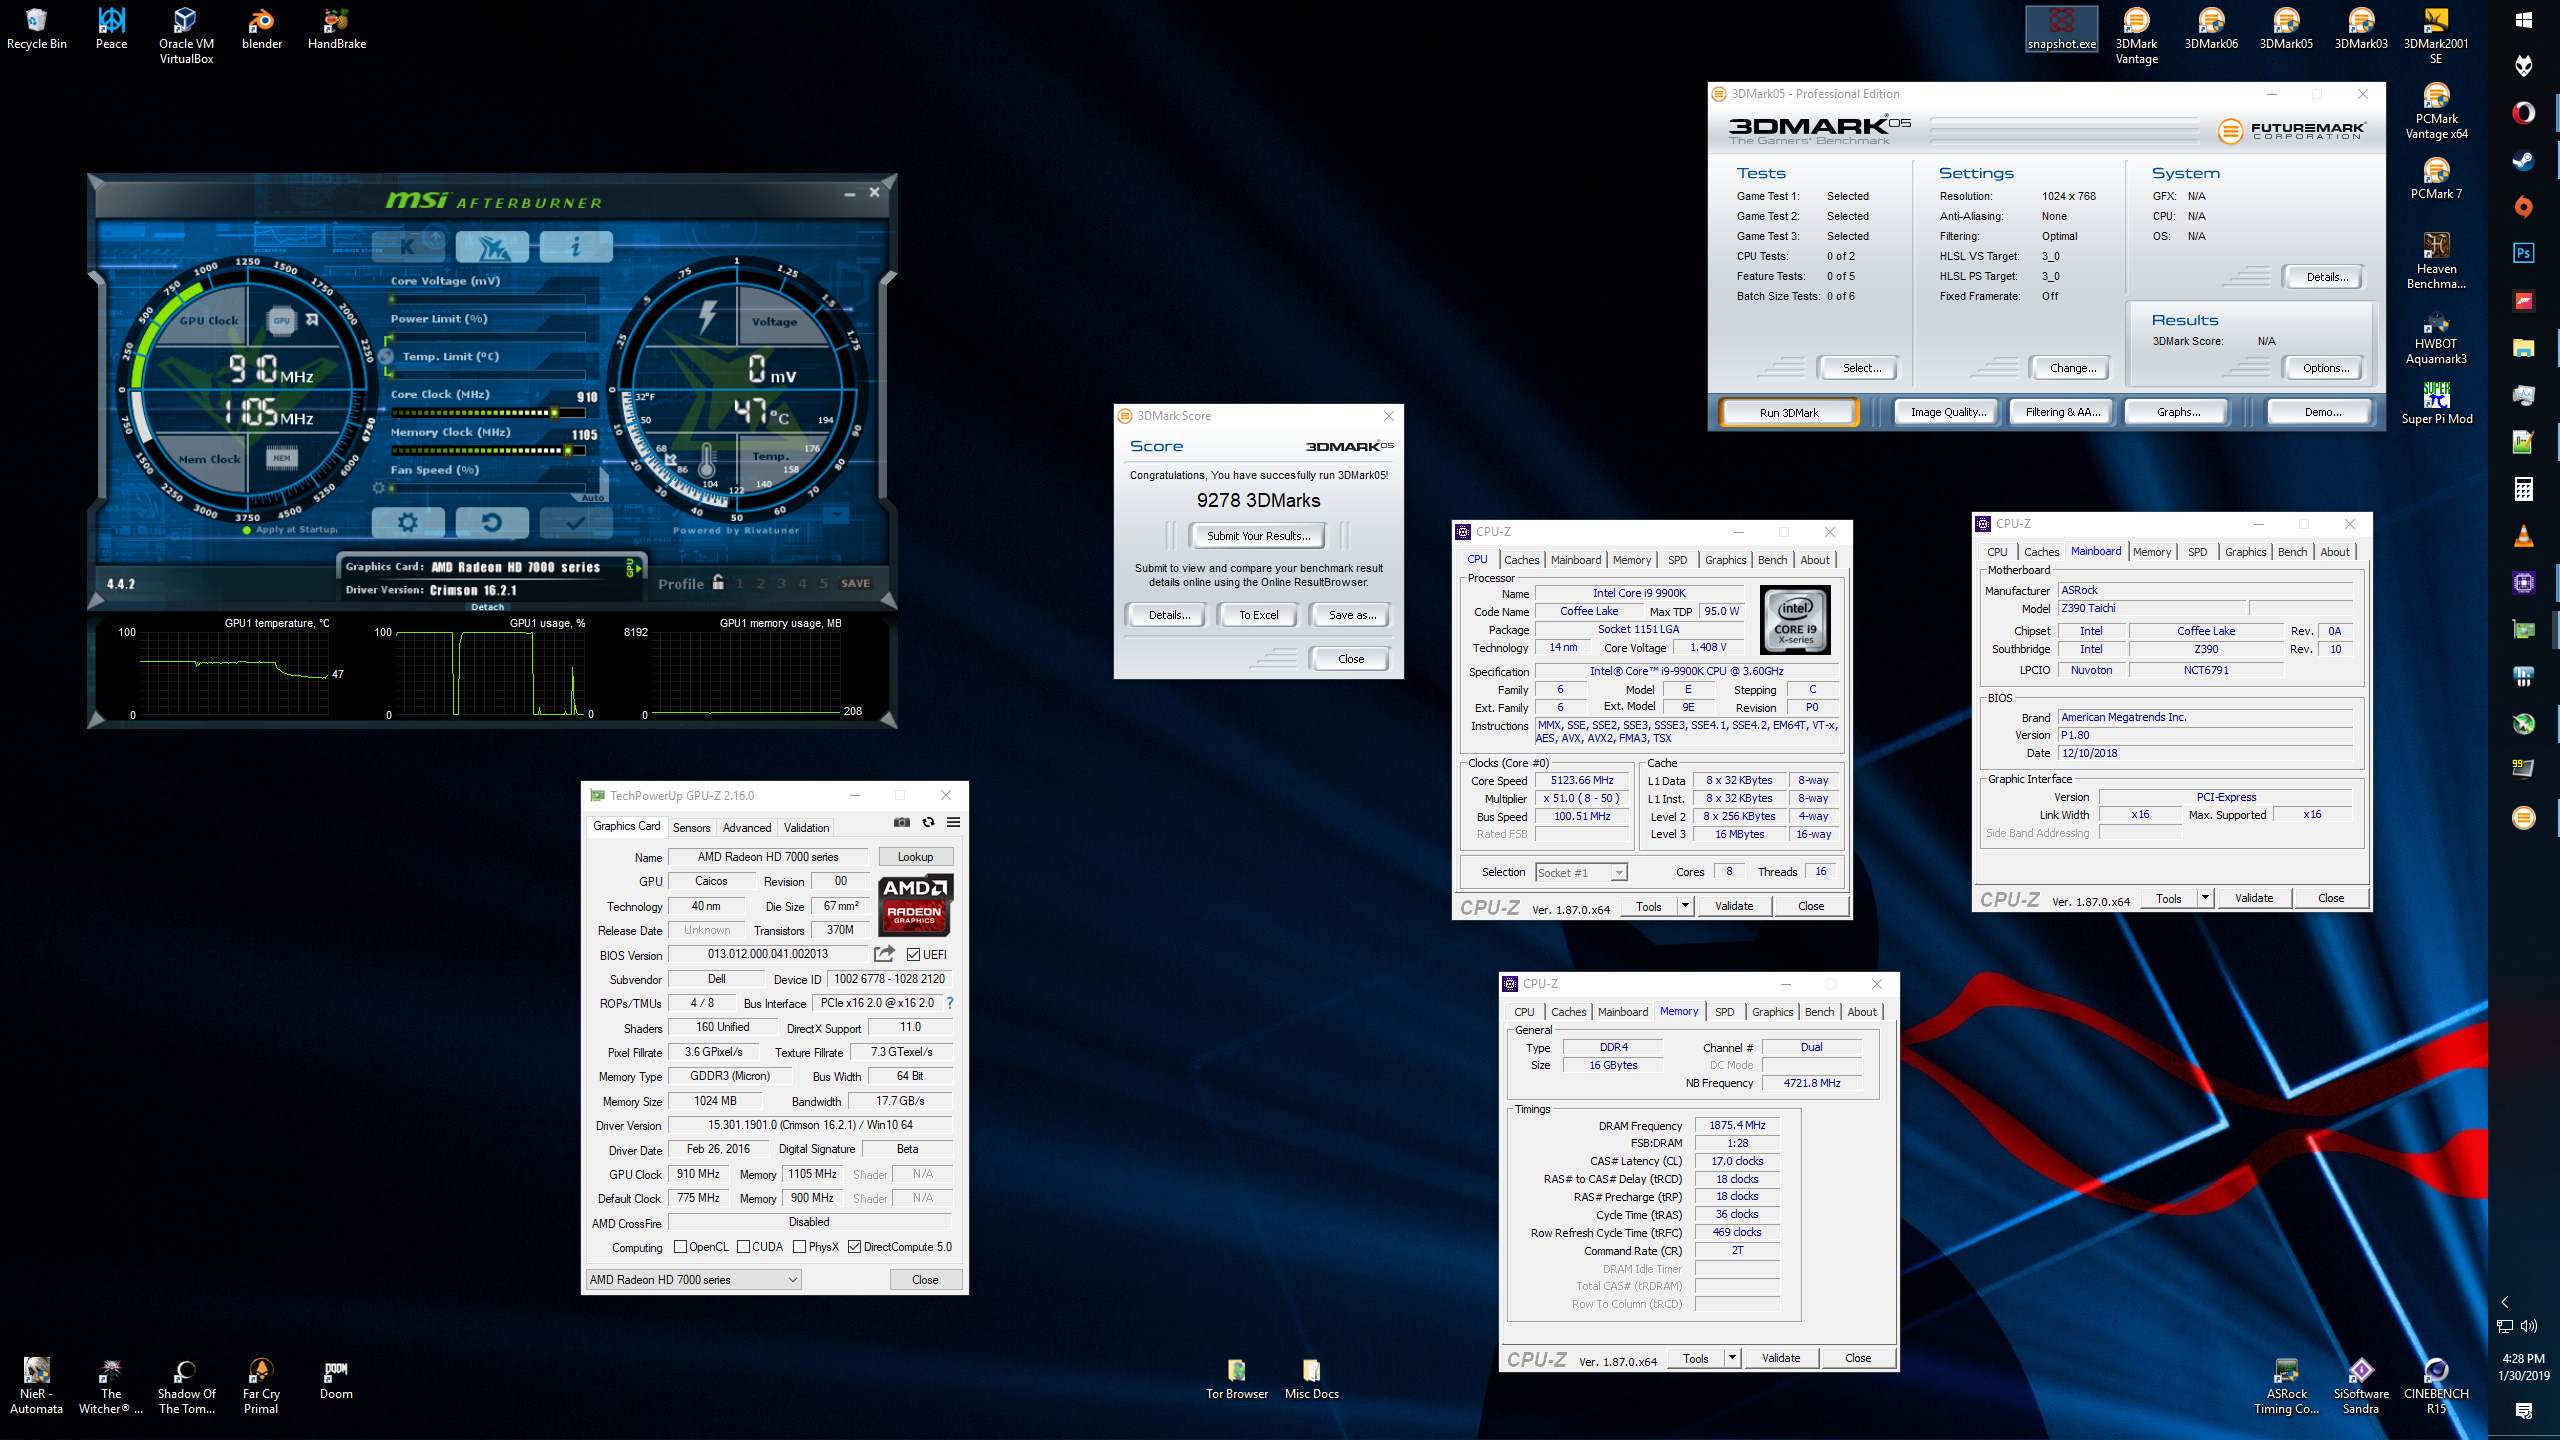Toggle the DirectCompute 5.0 checkbox
The width and height of the screenshot is (2560, 1440).
[x=854, y=1247]
